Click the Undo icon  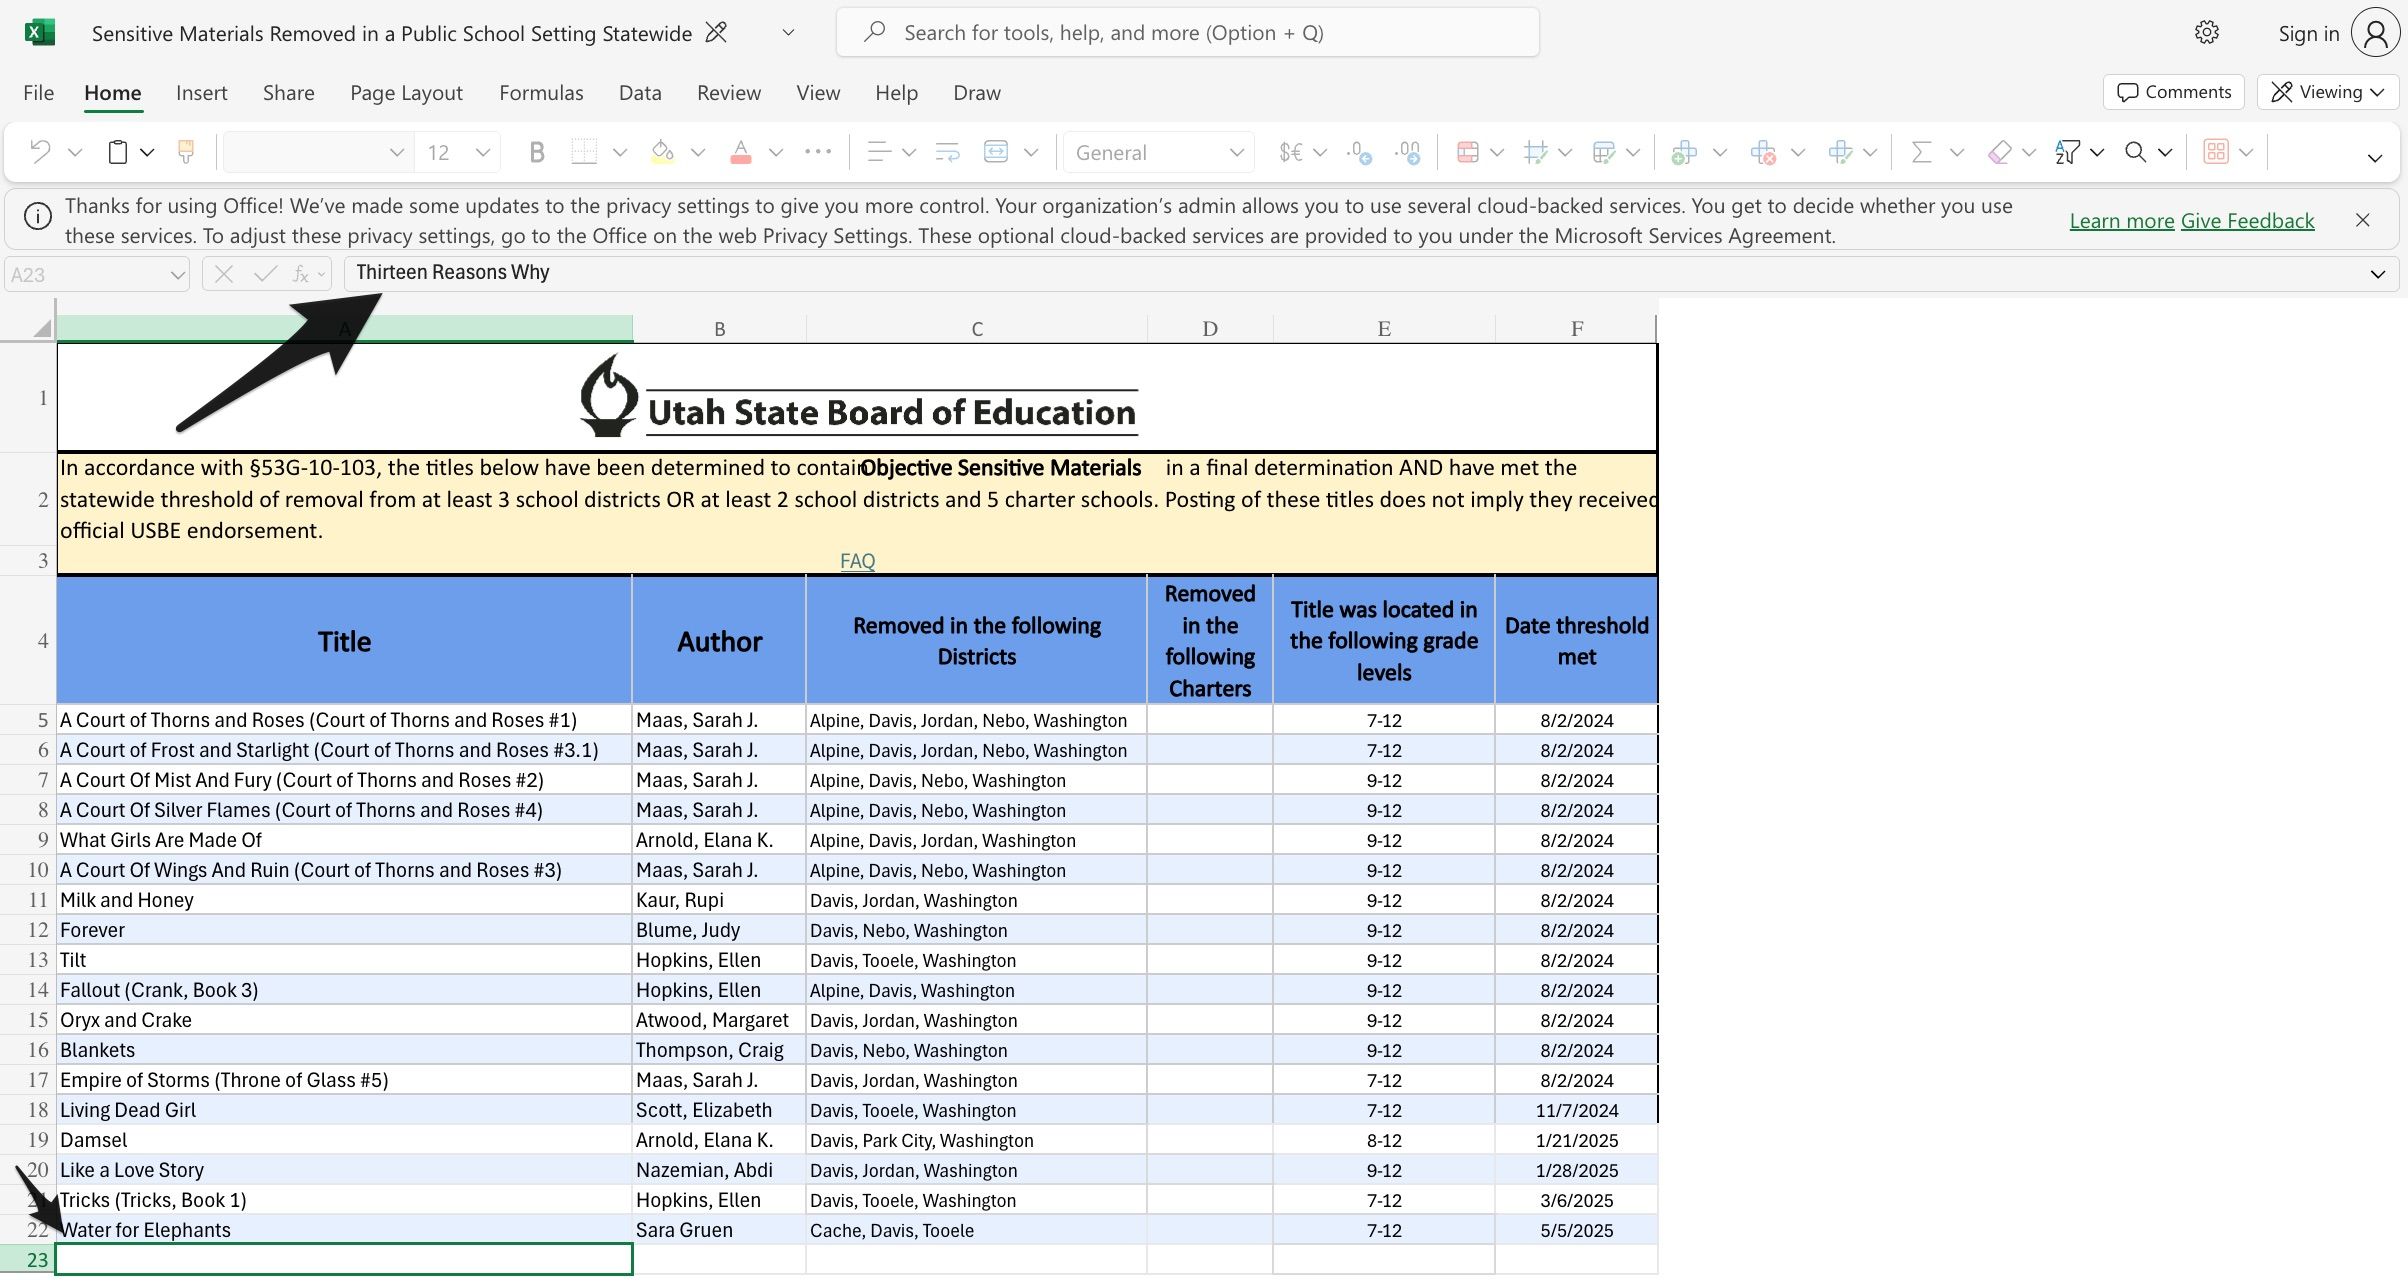[40, 152]
